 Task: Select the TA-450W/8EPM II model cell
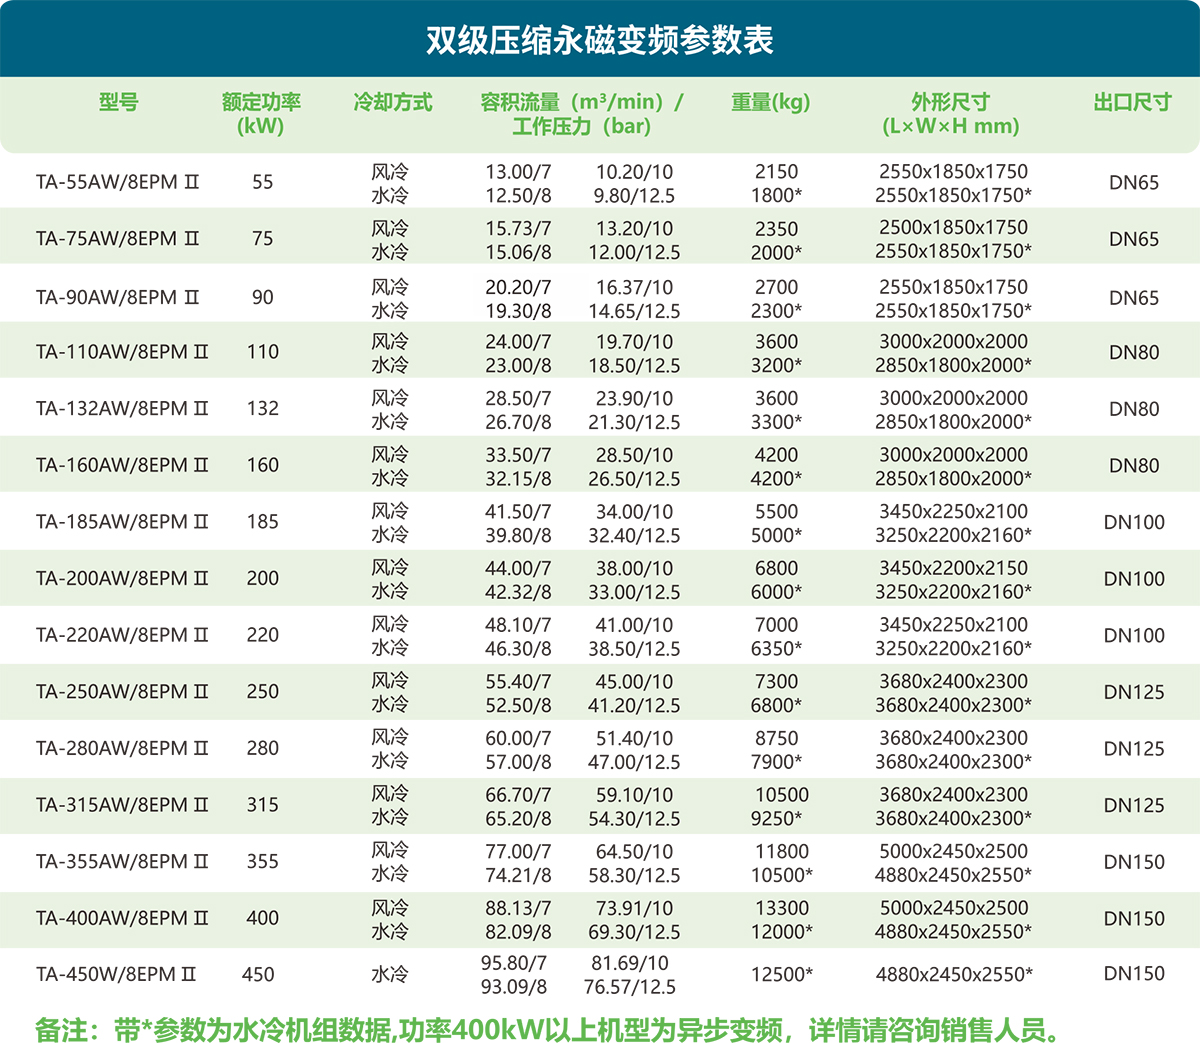(116, 975)
